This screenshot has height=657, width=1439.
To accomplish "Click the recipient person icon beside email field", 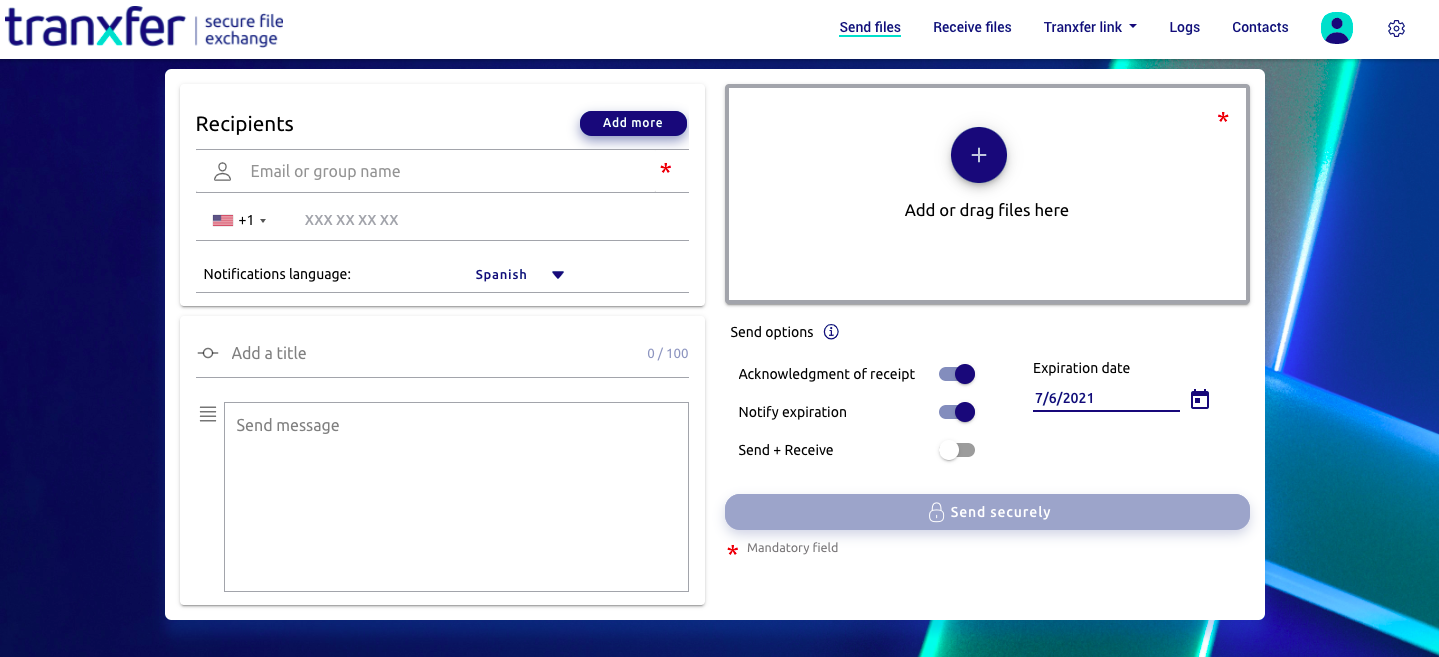I will point(221,170).
